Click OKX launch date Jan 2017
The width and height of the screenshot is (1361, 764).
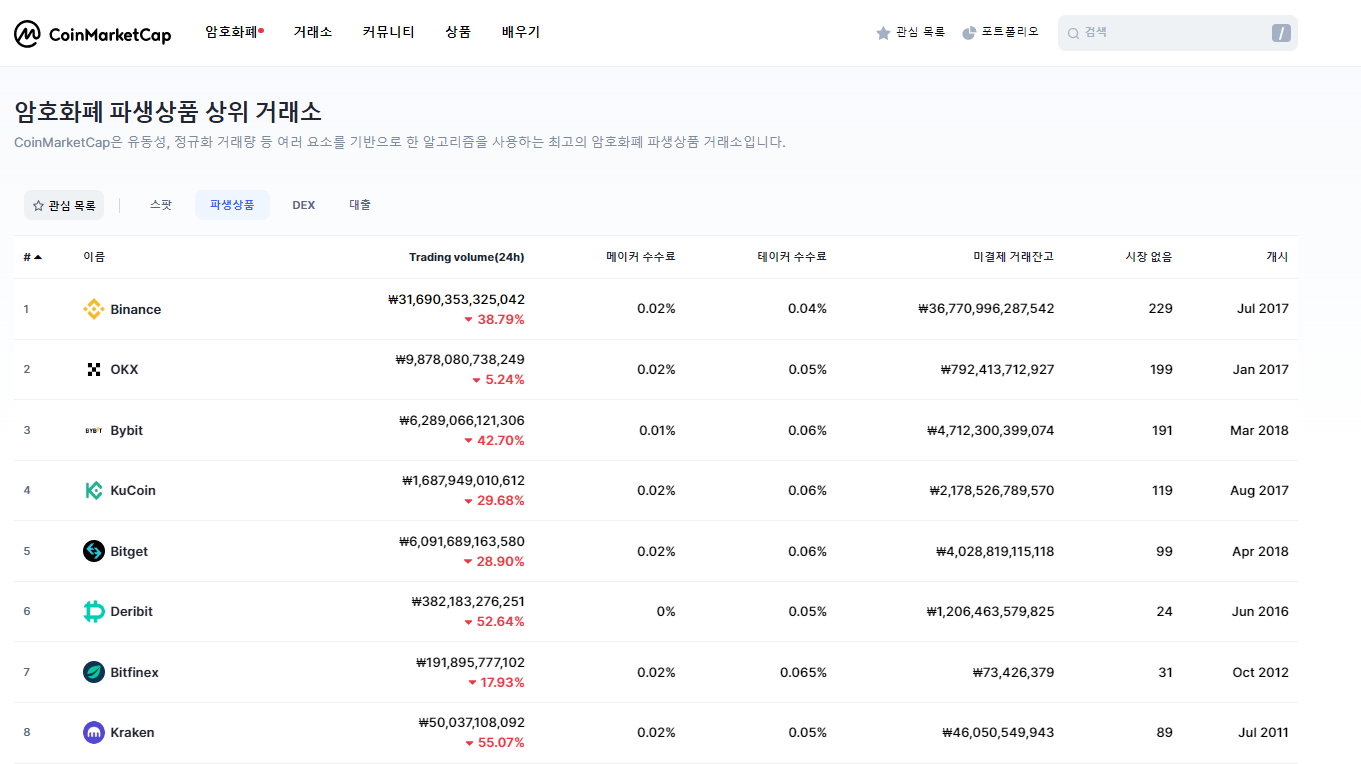pos(1261,369)
